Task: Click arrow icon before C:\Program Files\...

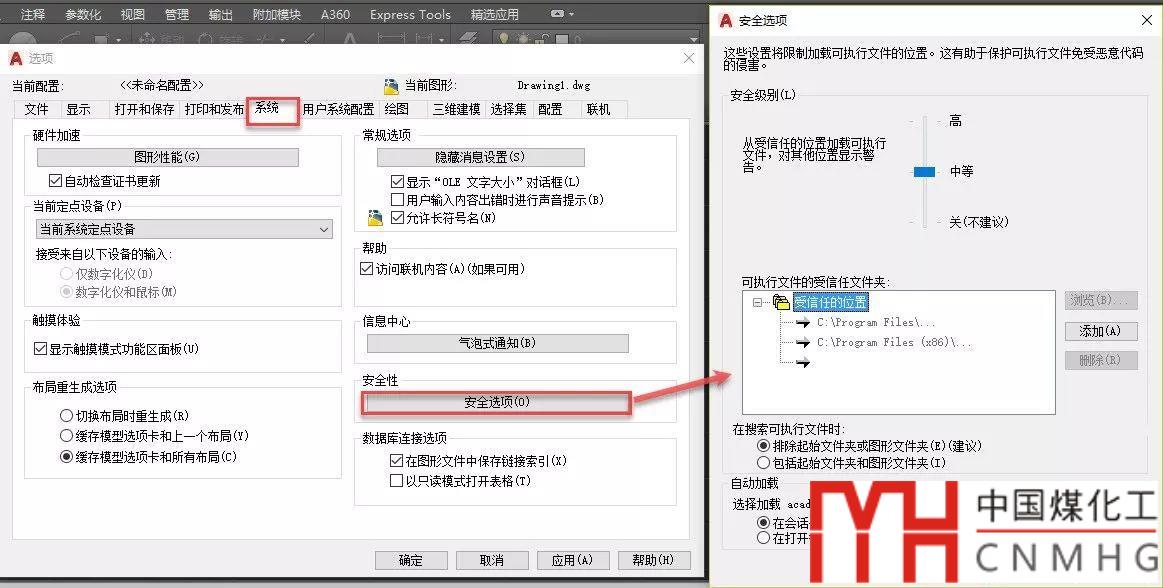Action: [x=803, y=323]
